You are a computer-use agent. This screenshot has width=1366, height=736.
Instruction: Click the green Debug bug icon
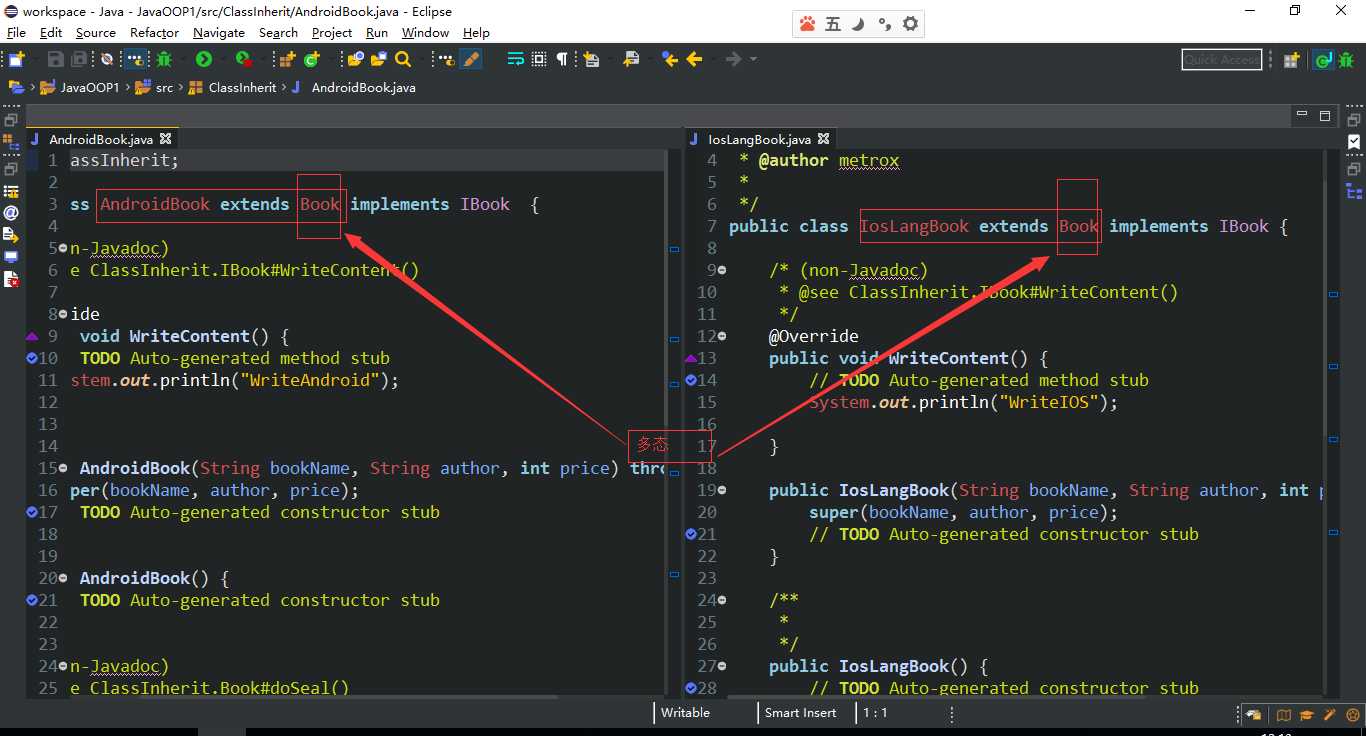click(164, 60)
